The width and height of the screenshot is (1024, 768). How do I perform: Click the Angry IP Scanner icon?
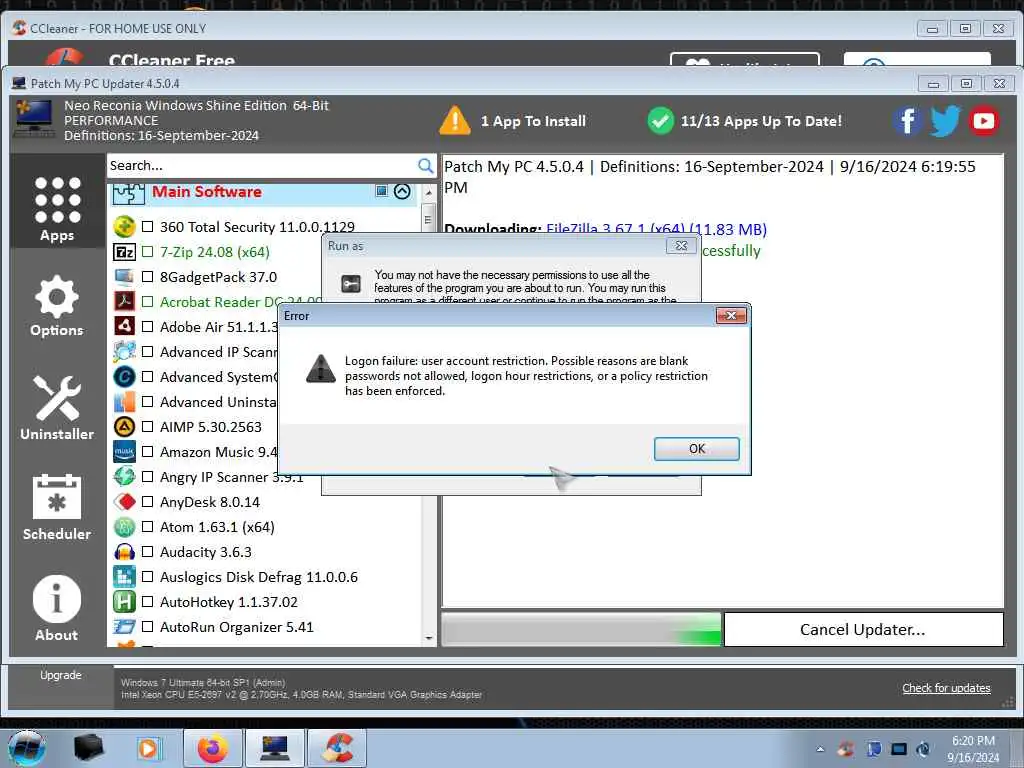tap(124, 477)
